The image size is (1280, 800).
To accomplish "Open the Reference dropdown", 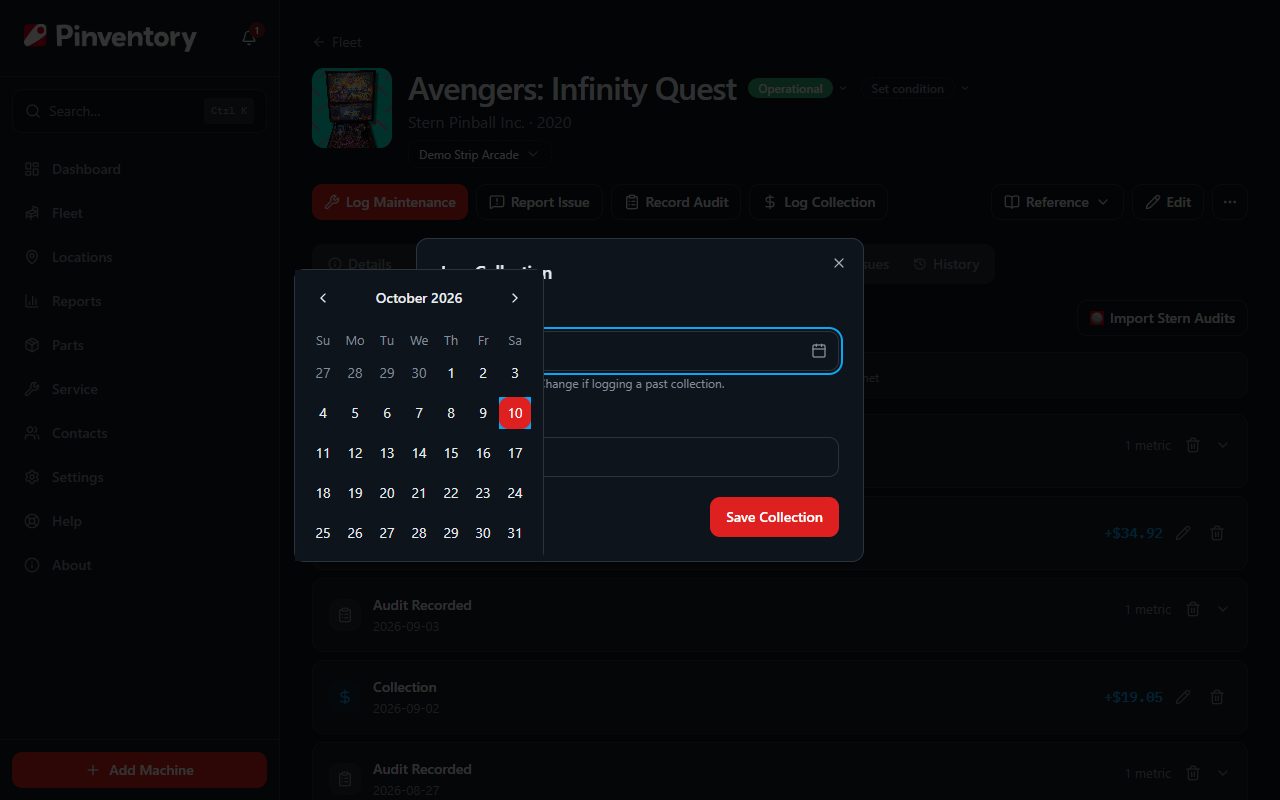I will point(1057,202).
